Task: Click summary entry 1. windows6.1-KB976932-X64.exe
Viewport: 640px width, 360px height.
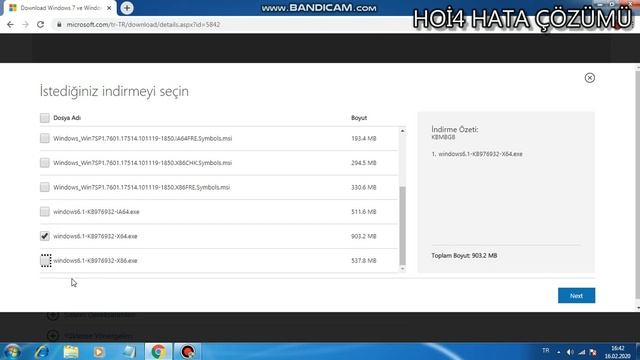Action: tap(477, 154)
